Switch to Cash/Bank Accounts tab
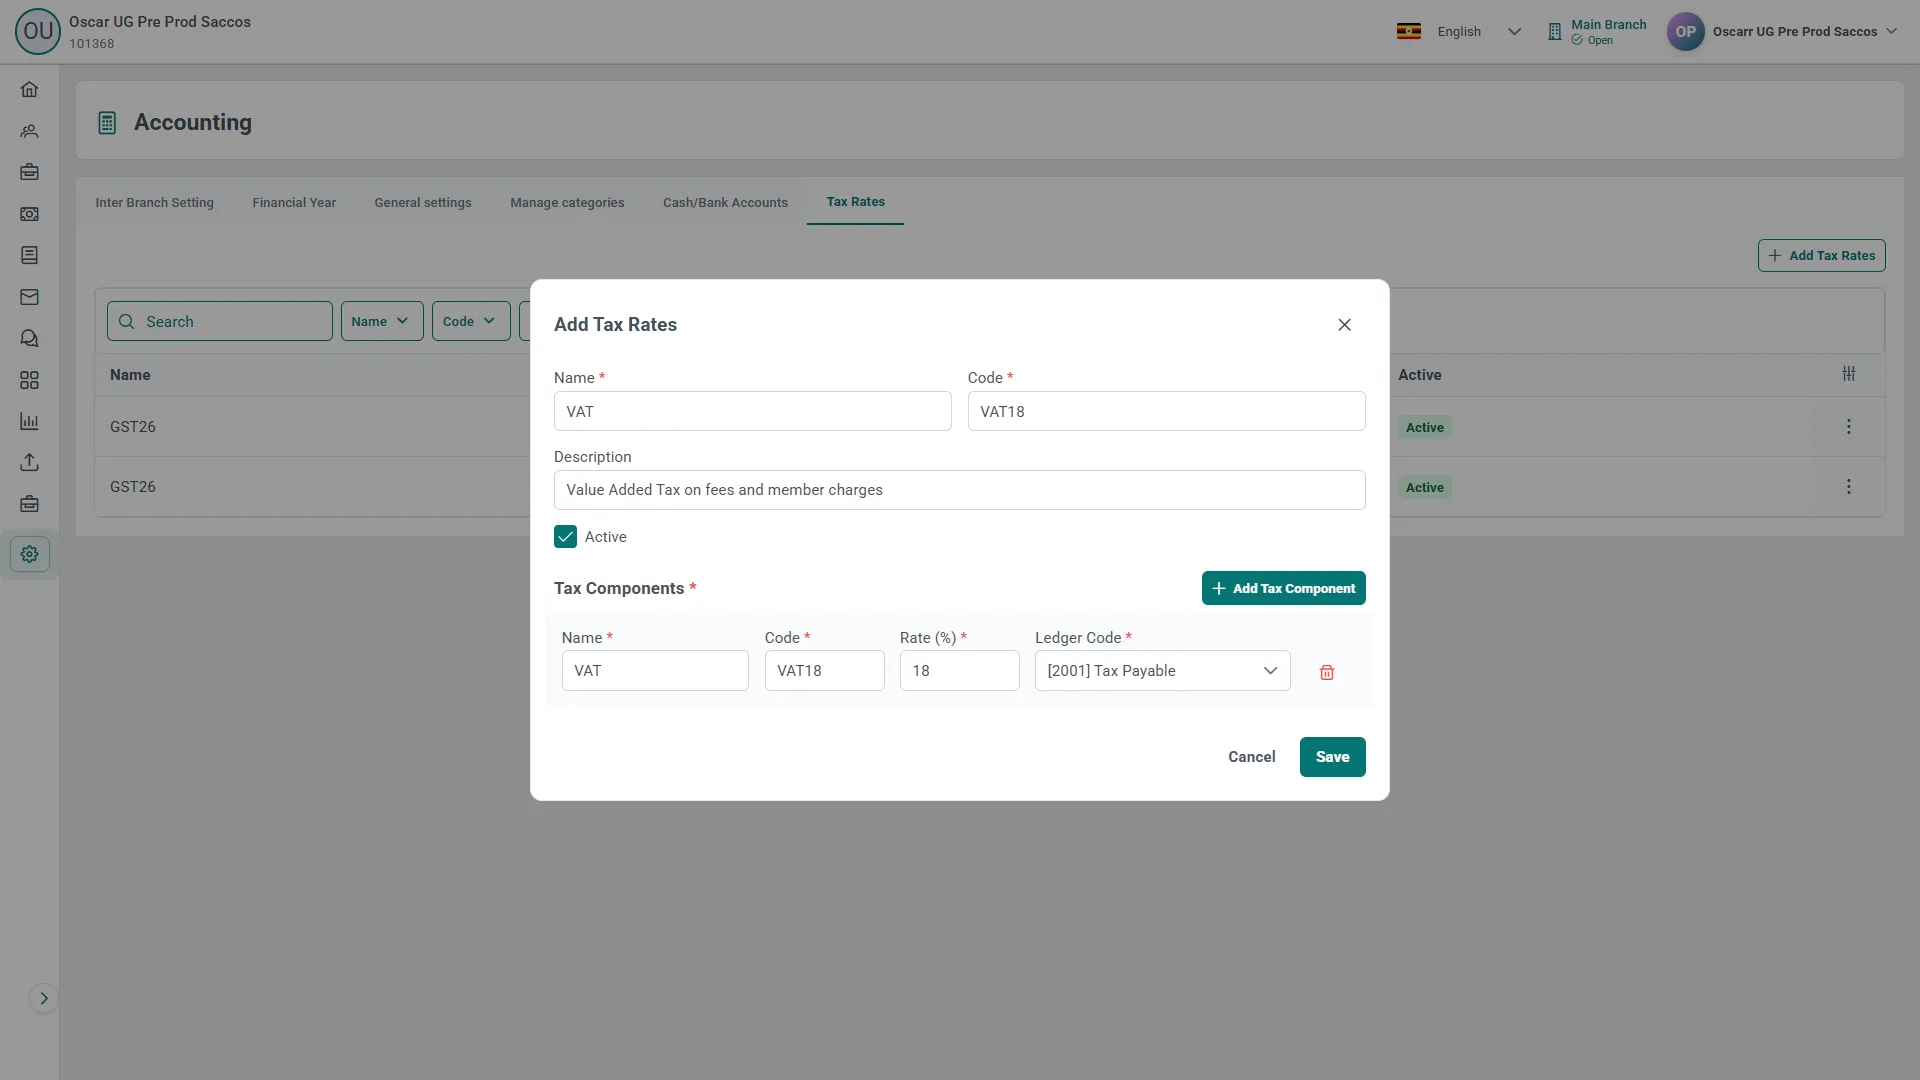 pyautogui.click(x=725, y=203)
